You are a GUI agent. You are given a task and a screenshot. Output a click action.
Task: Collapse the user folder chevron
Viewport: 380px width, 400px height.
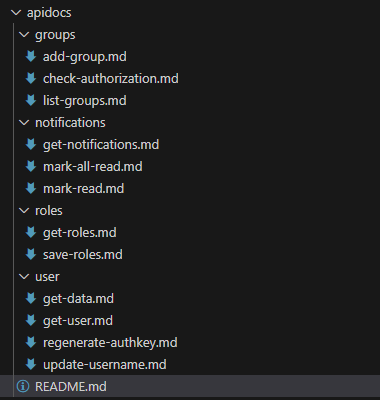pos(24,277)
